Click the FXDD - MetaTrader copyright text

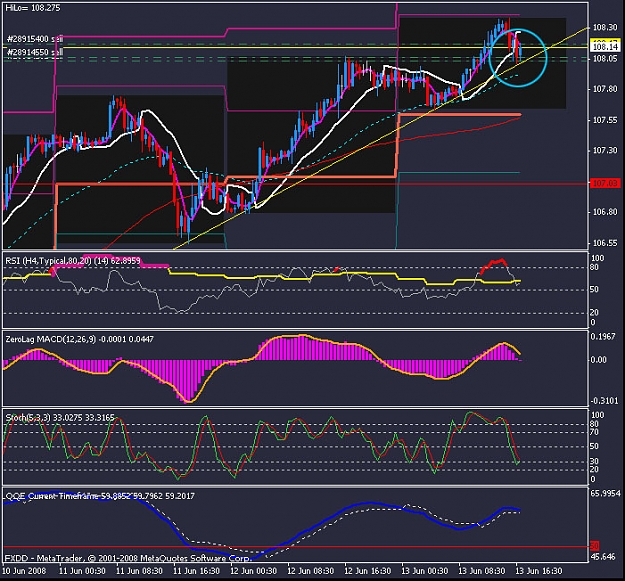tap(128, 558)
